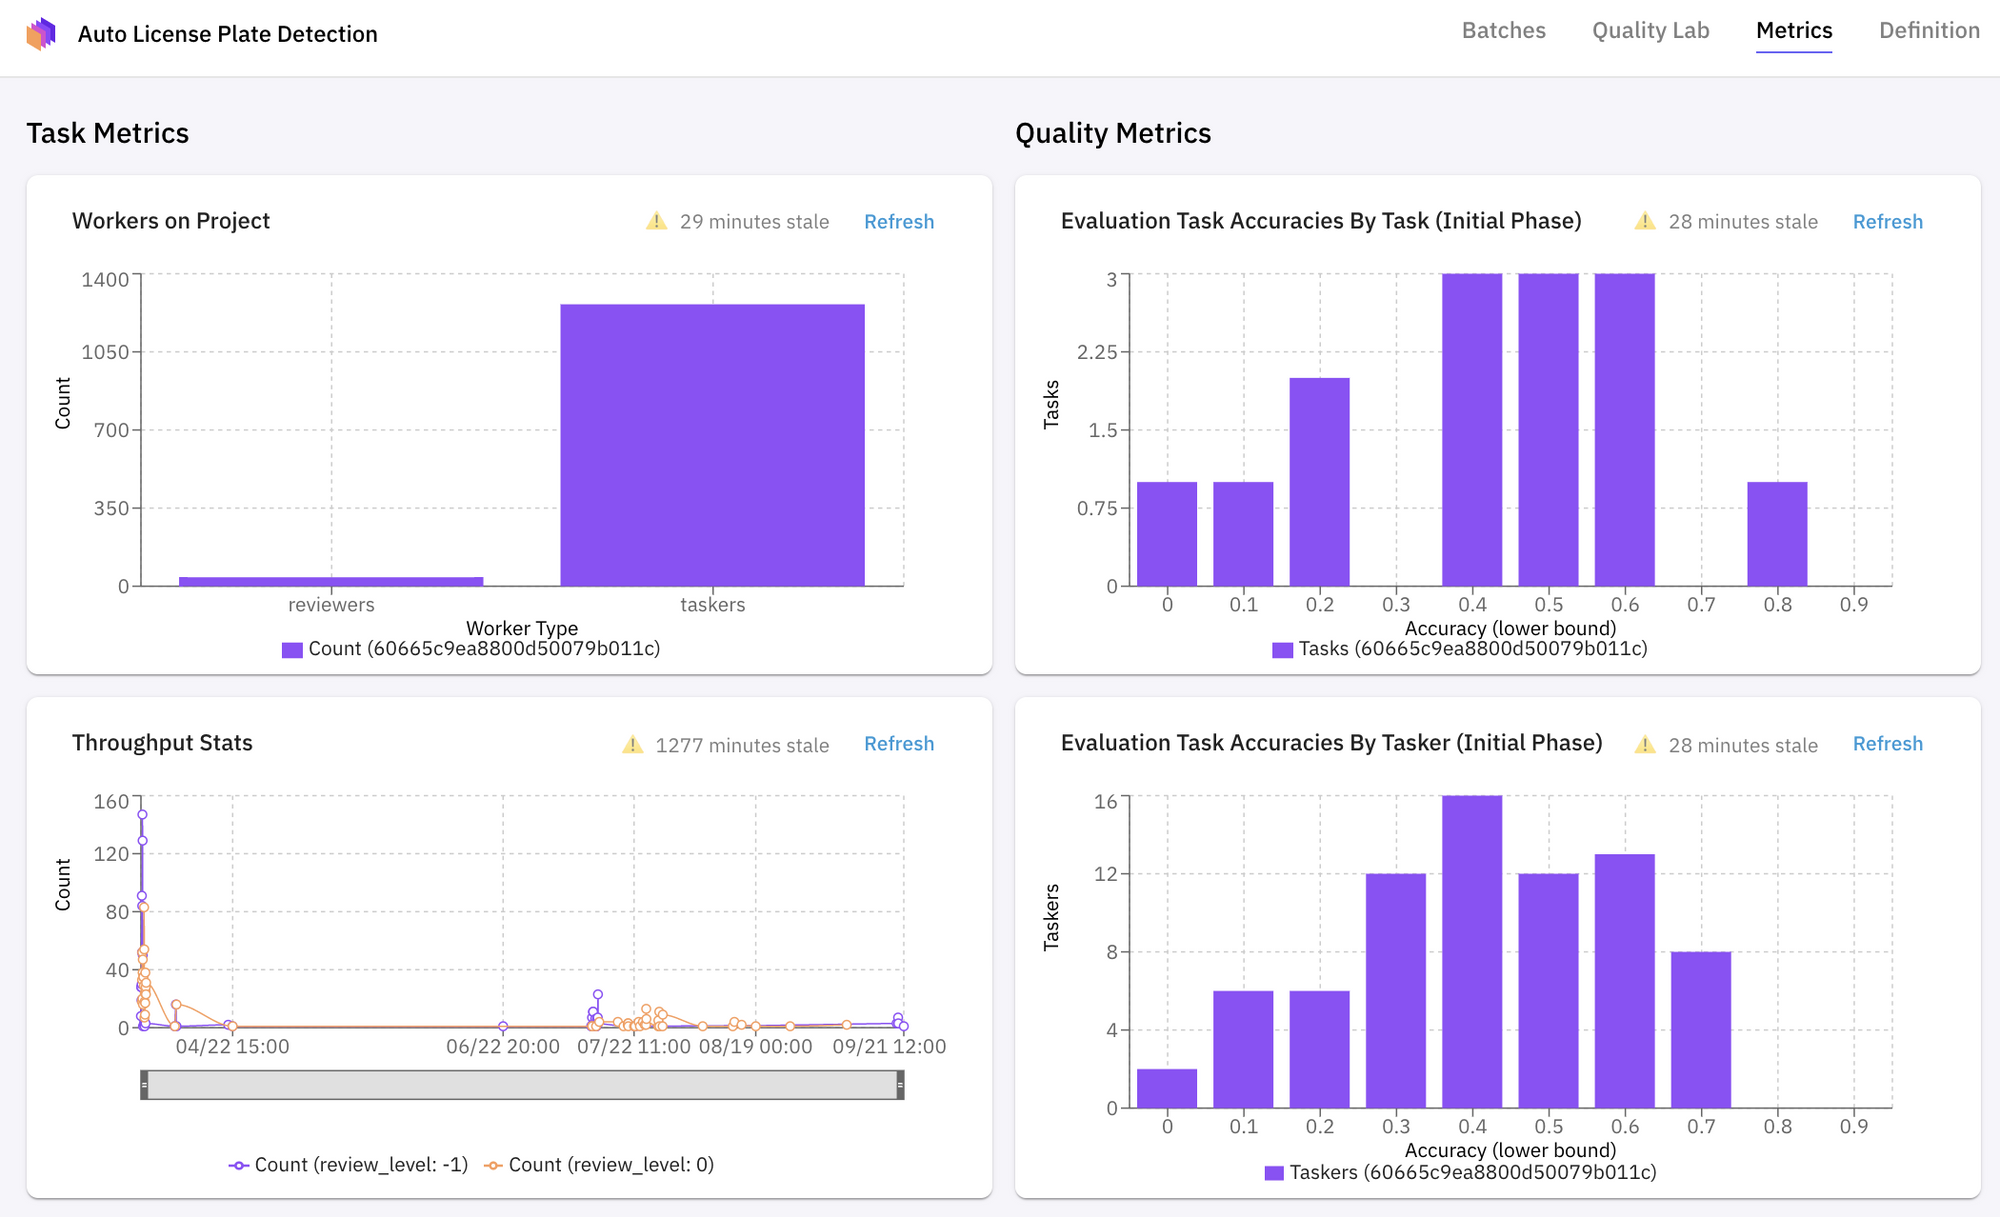Switch to the Quality Lab tab
This screenshot has height=1217, width=2000.
pyautogui.click(x=1650, y=31)
